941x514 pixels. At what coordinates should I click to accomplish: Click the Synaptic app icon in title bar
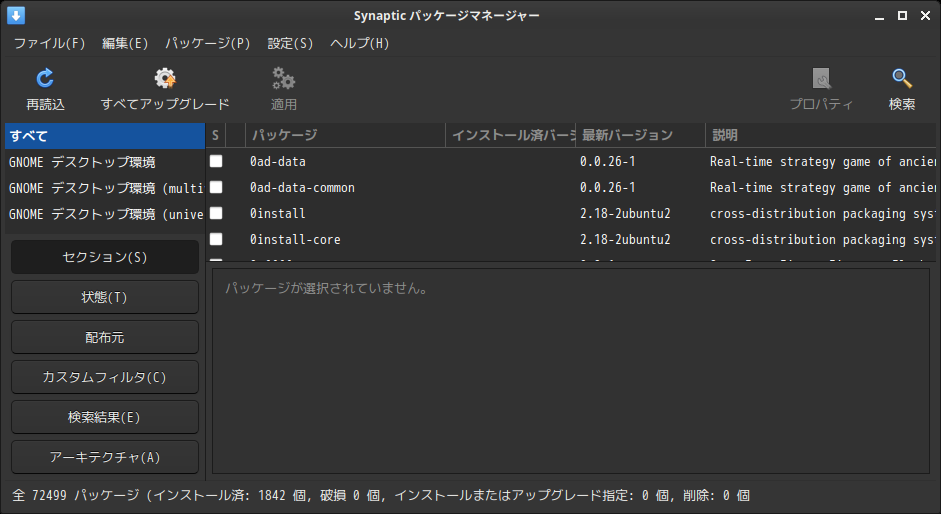point(16,16)
